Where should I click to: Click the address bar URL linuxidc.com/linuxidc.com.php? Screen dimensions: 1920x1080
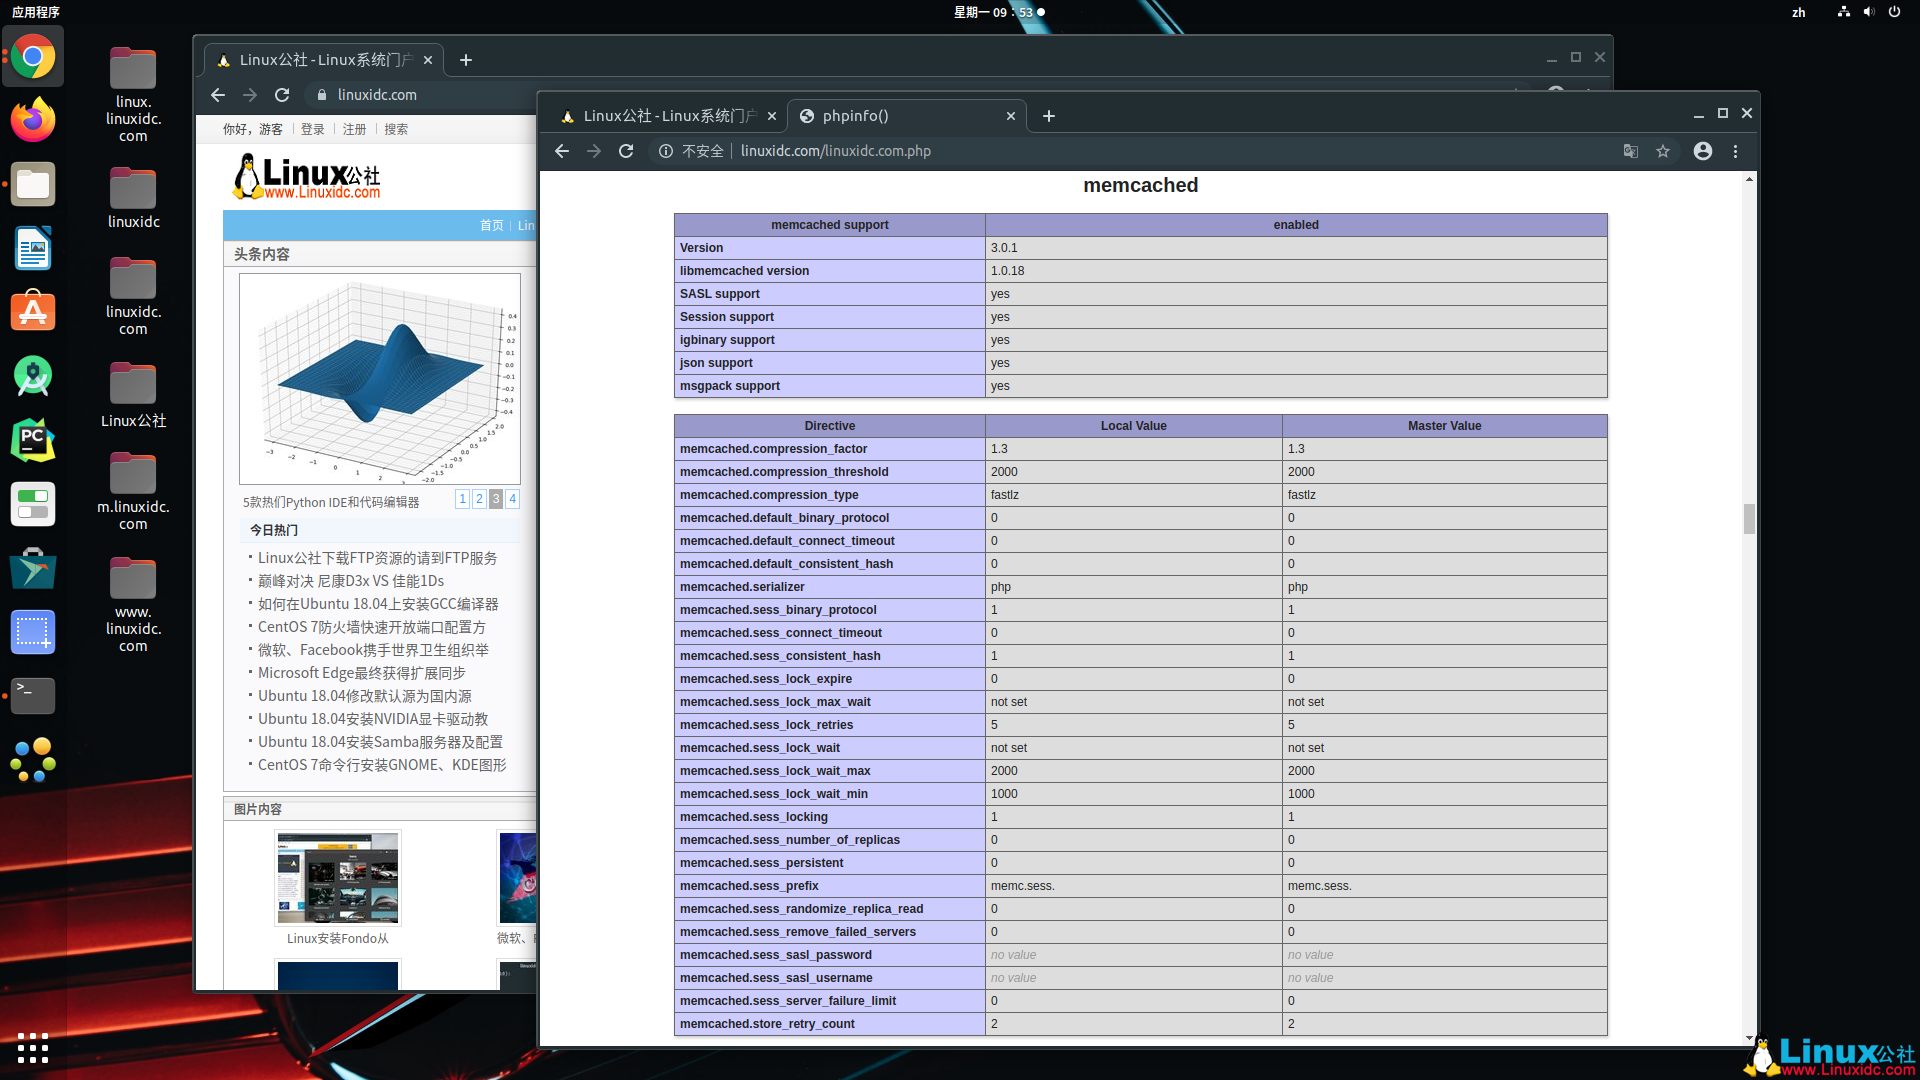pos(836,151)
